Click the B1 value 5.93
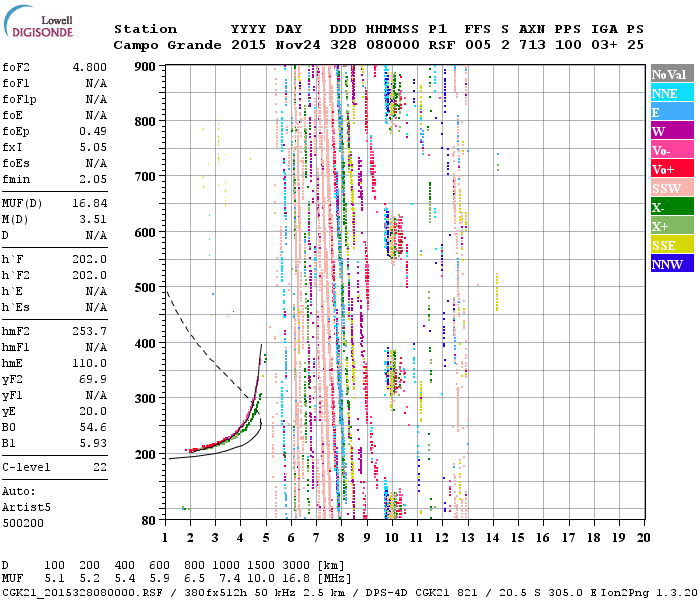The height and width of the screenshot is (600, 700). [x=93, y=443]
